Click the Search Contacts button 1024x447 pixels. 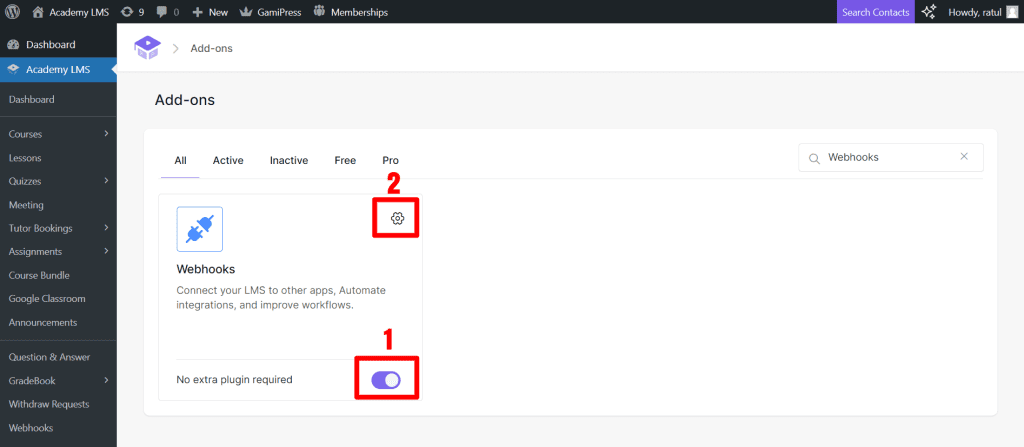[876, 12]
